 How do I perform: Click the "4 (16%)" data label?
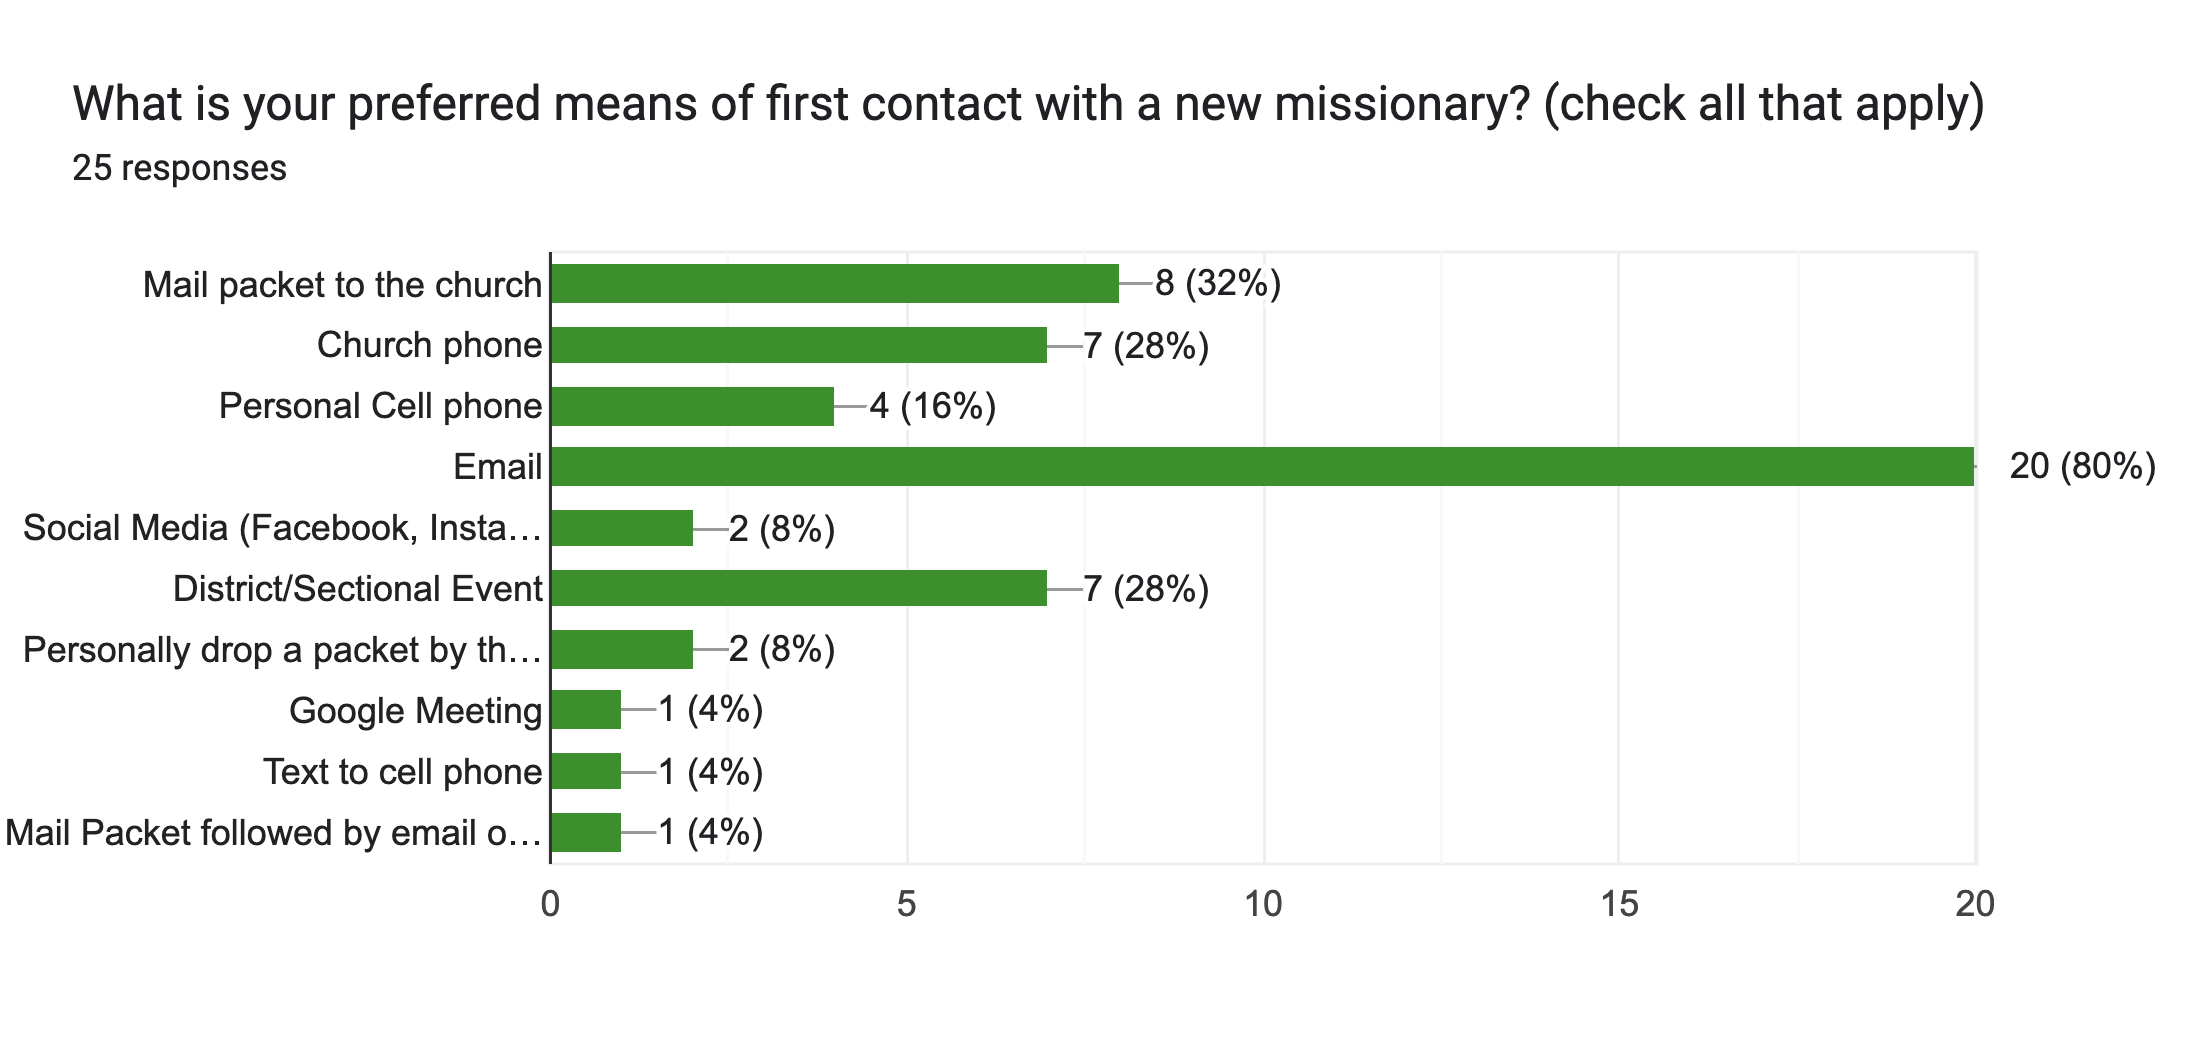933,406
